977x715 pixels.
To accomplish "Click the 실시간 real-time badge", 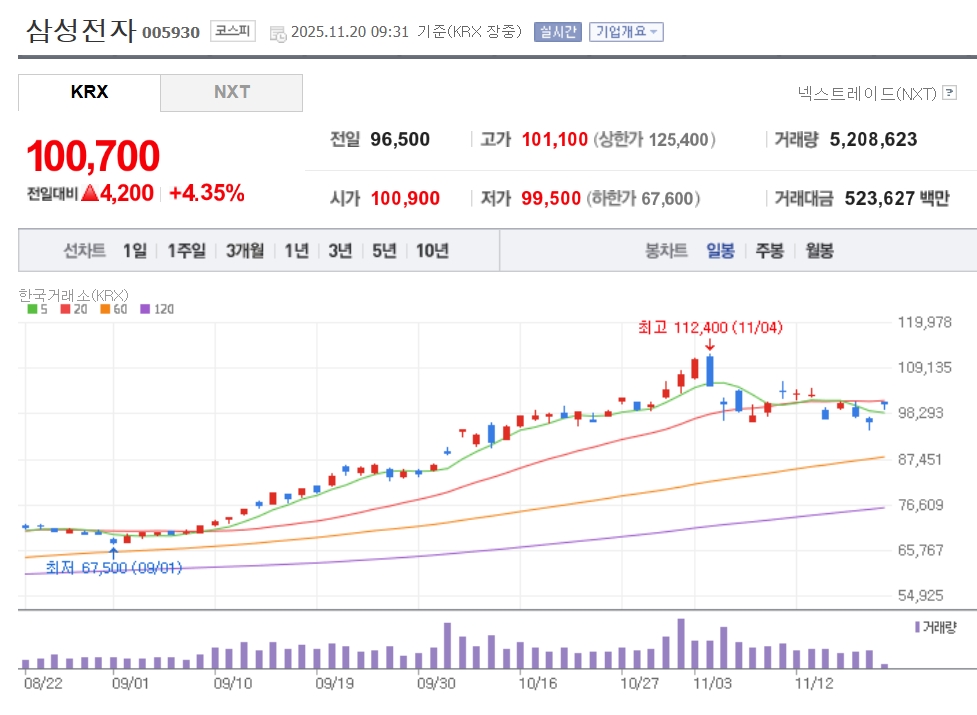I will pyautogui.click(x=557, y=31).
